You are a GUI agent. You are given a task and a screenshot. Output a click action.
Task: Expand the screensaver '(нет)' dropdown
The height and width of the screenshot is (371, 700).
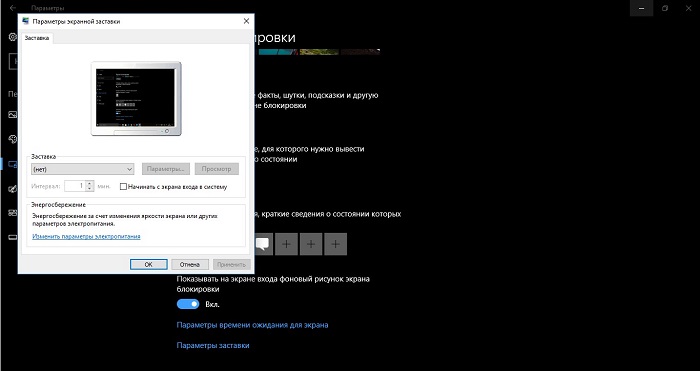(83, 169)
